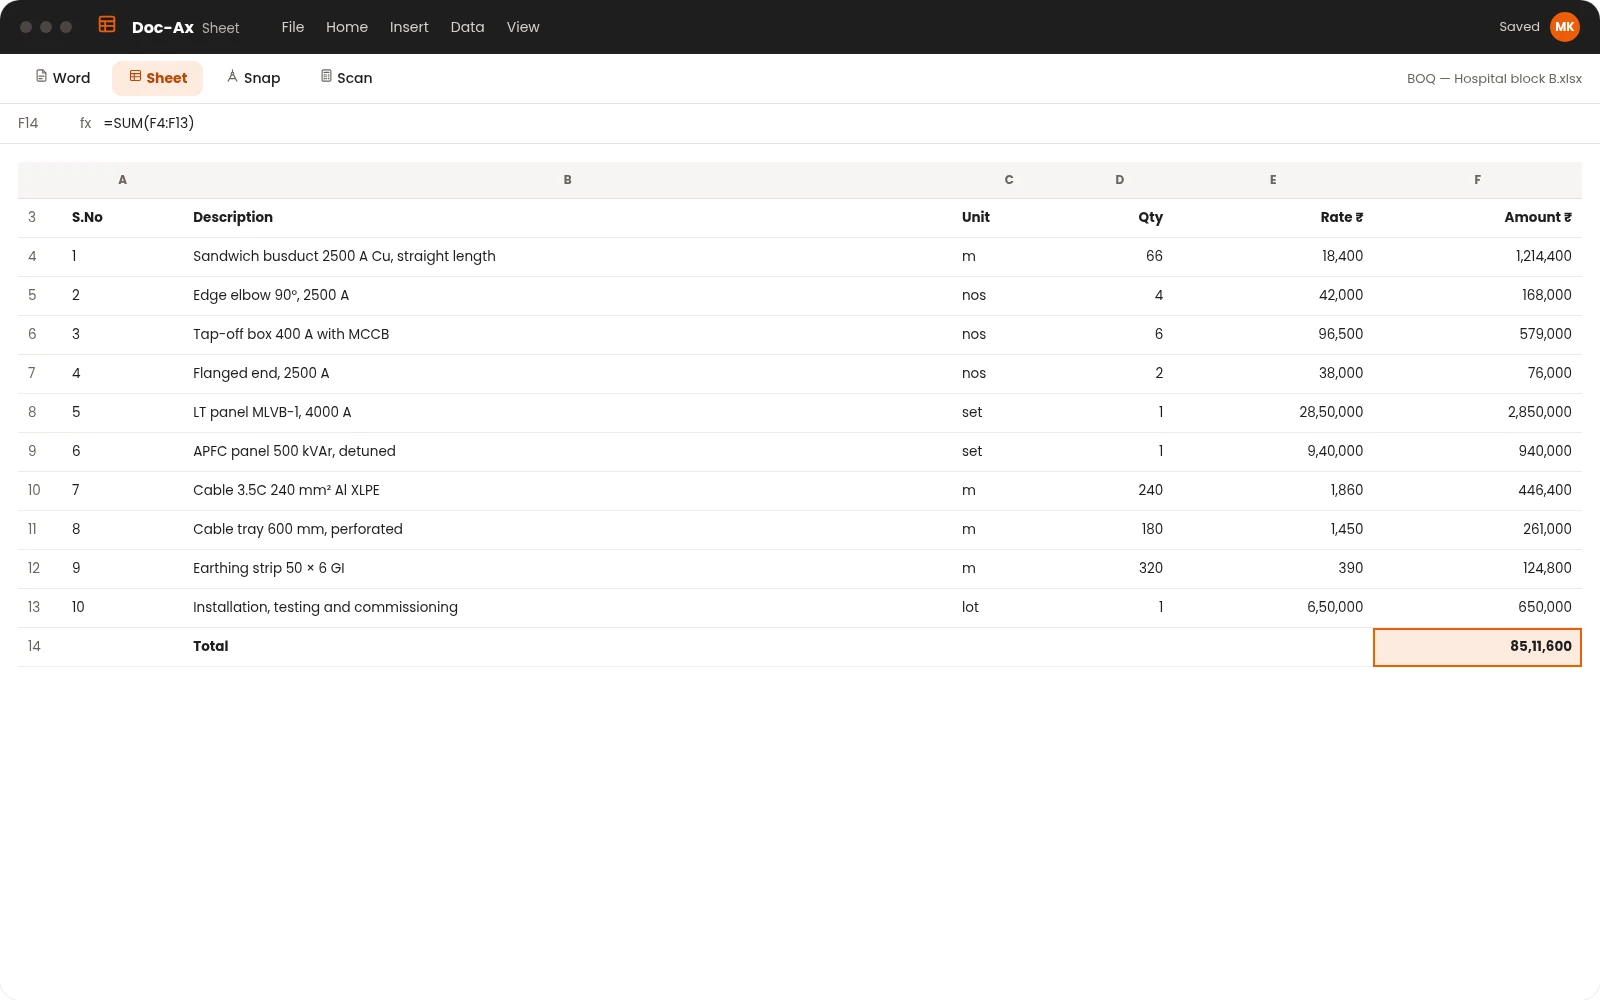Switch to the Scan tab
1600x1000 pixels.
(346, 78)
